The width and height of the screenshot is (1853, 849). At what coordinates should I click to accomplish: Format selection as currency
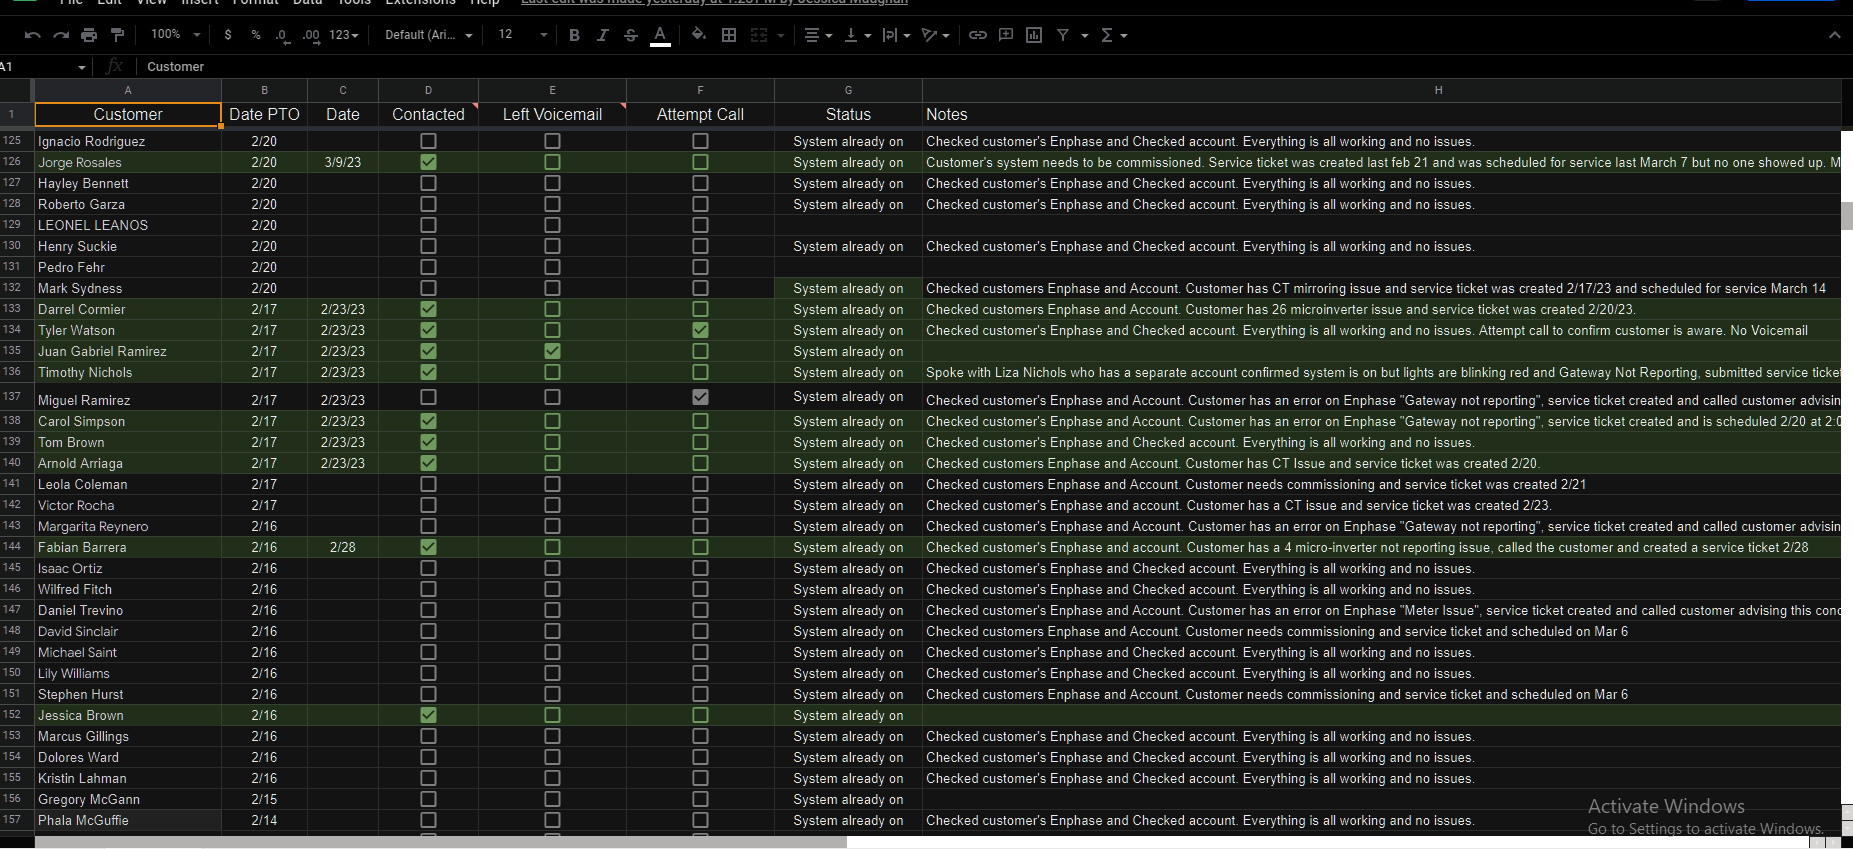point(228,35)
